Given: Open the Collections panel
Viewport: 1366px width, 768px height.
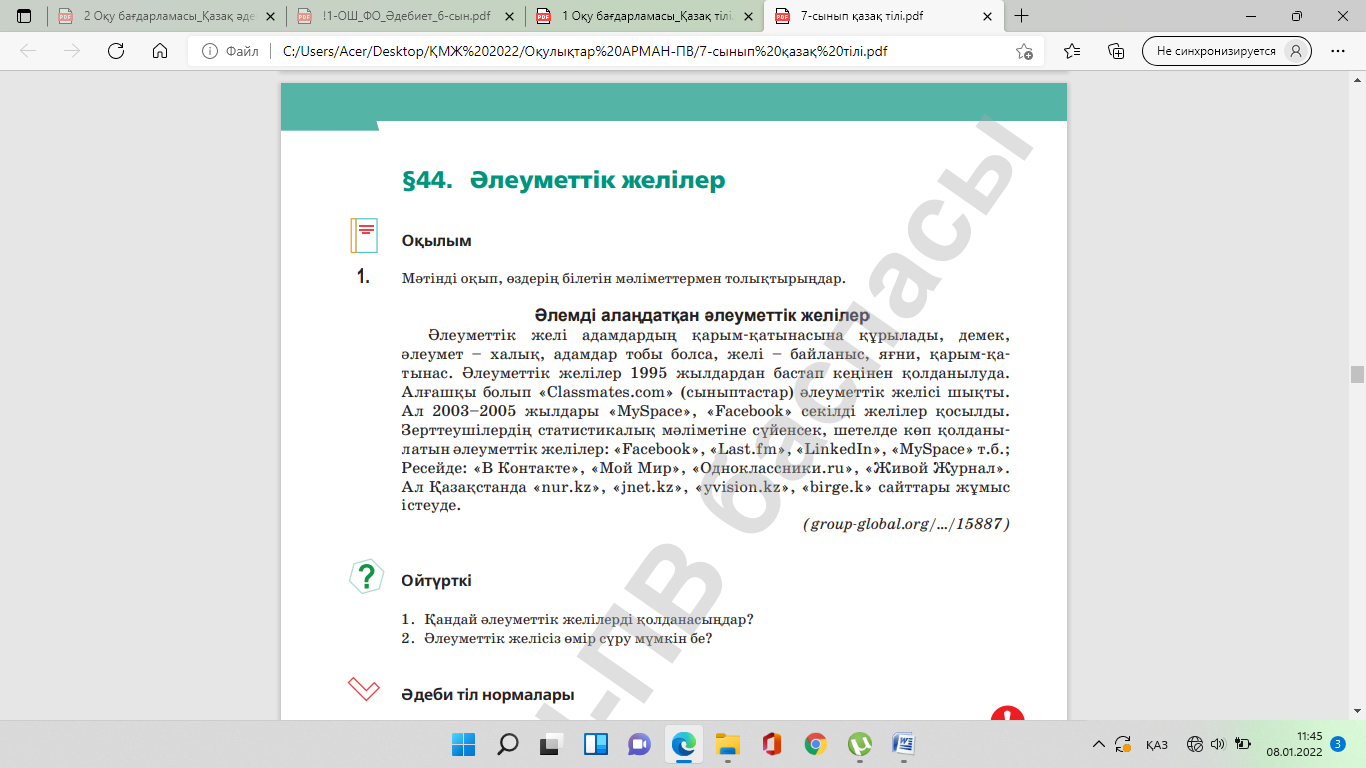Looking at the screenshot, I should [x=1116, y=51].
